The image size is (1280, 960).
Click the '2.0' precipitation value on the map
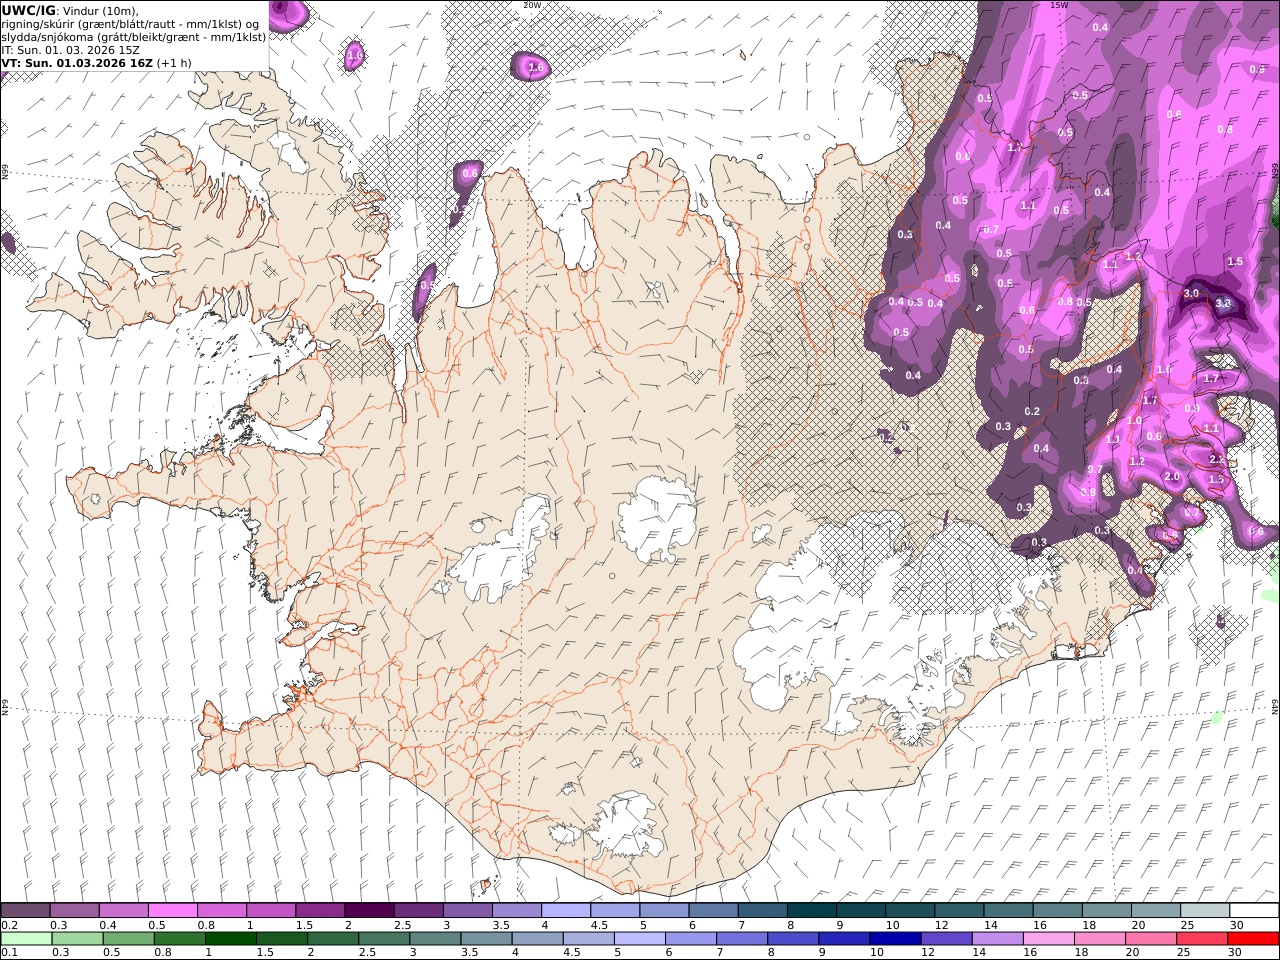coord(1172,477)
